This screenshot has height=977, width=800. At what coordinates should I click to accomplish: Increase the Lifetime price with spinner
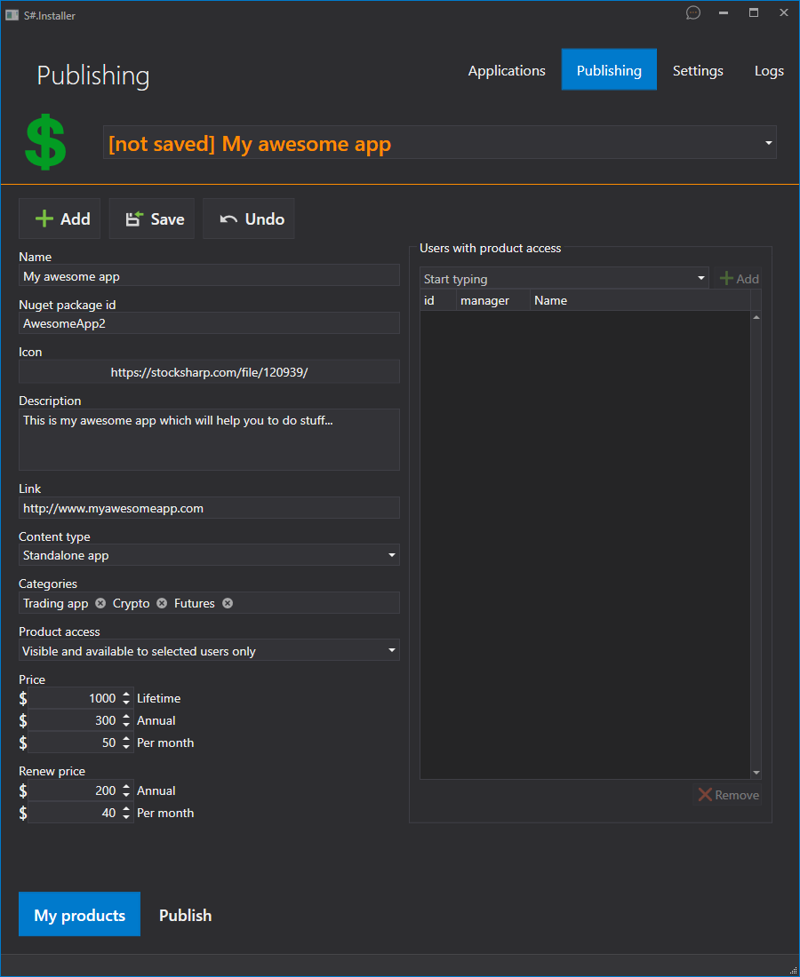pyautogui.click(x=126, y=694)
